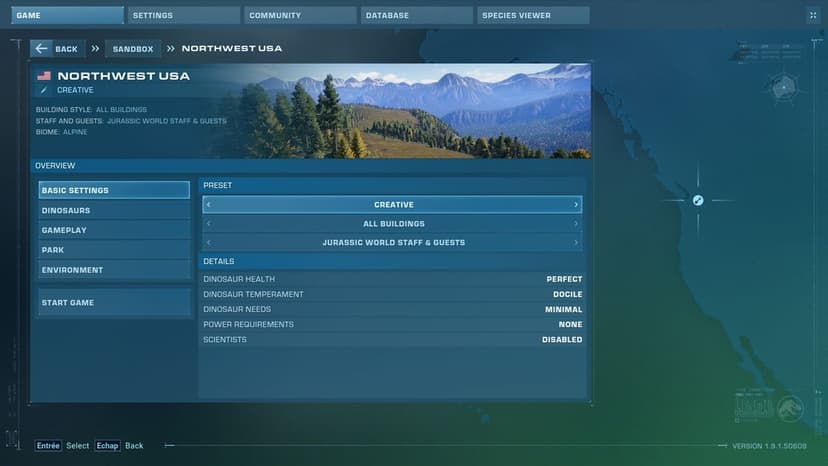Select the All Buildings selector
The height and width of the screenshot is (466, 828).
click(392, 223)
